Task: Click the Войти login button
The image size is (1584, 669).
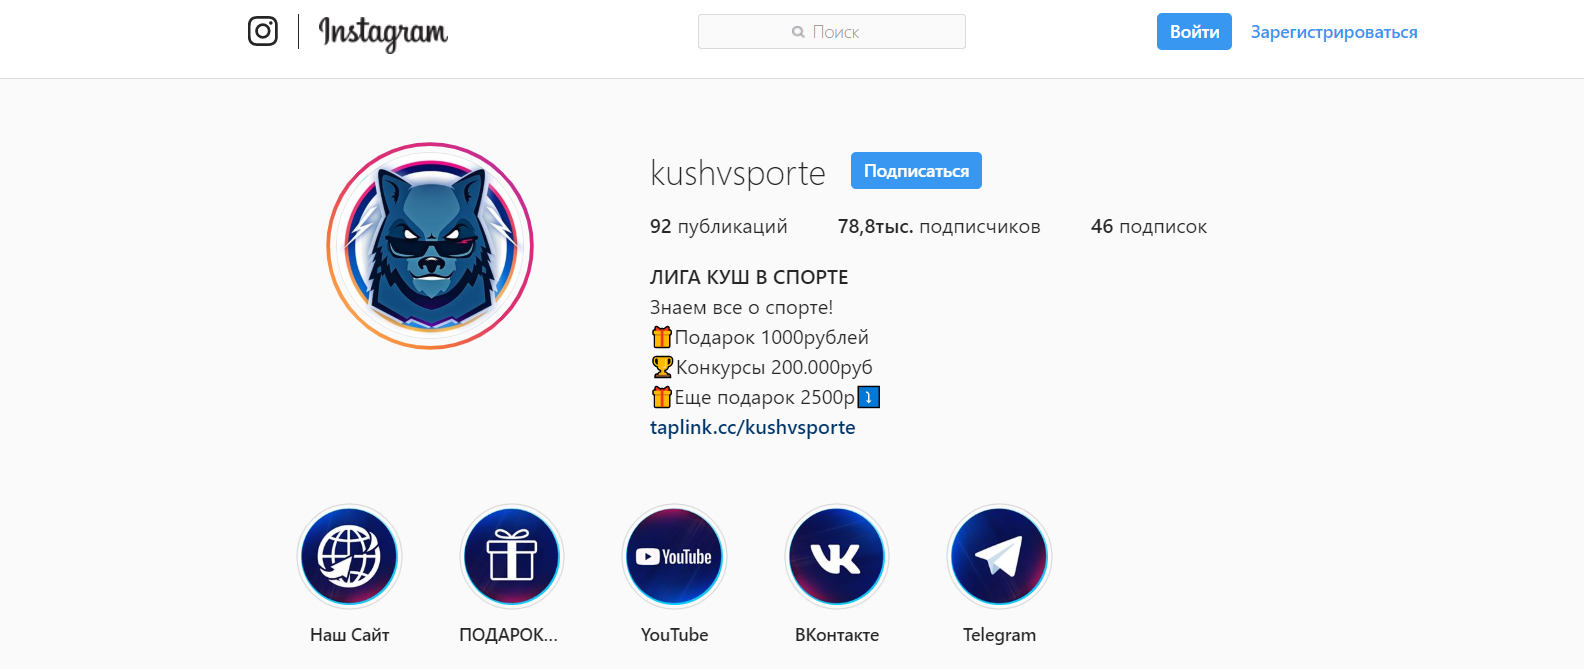Action: [1194, 32]
